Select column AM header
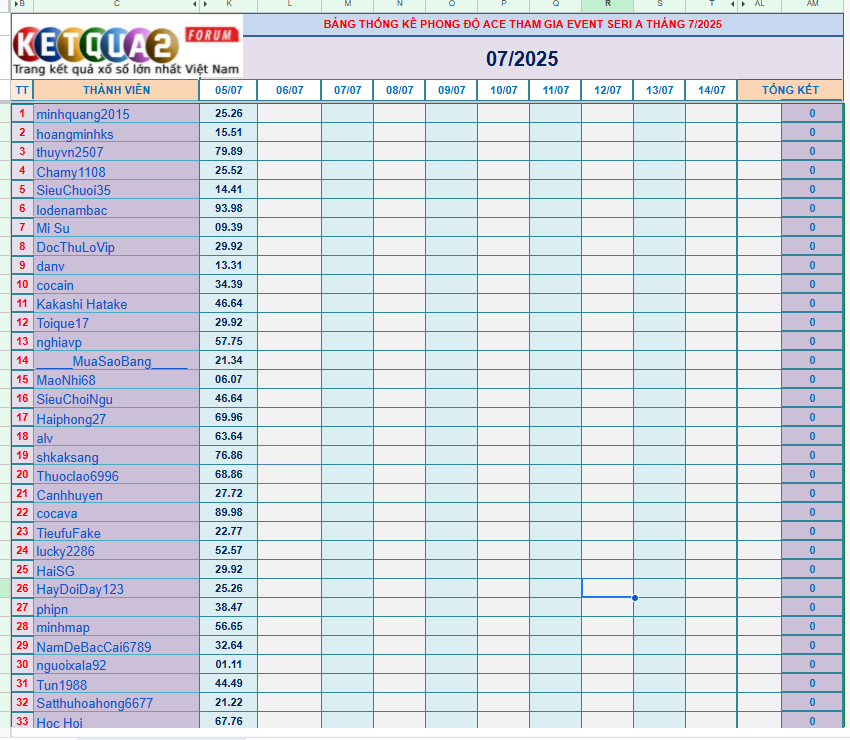This screenshot has height=740, width=850. [812, 5]
